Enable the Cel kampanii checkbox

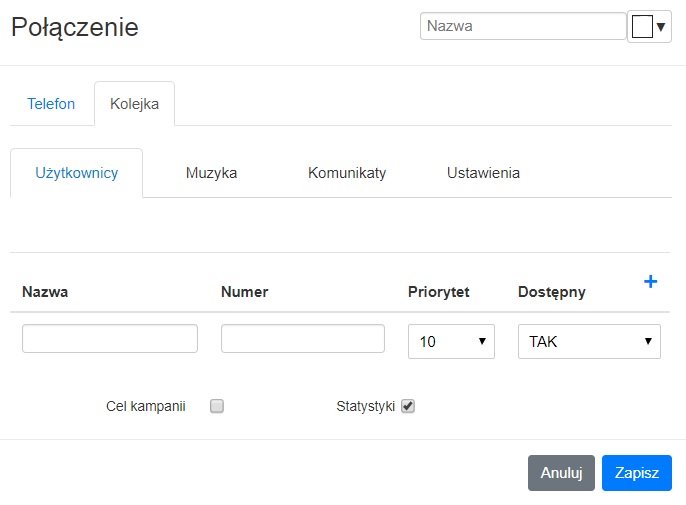point(217,406)
